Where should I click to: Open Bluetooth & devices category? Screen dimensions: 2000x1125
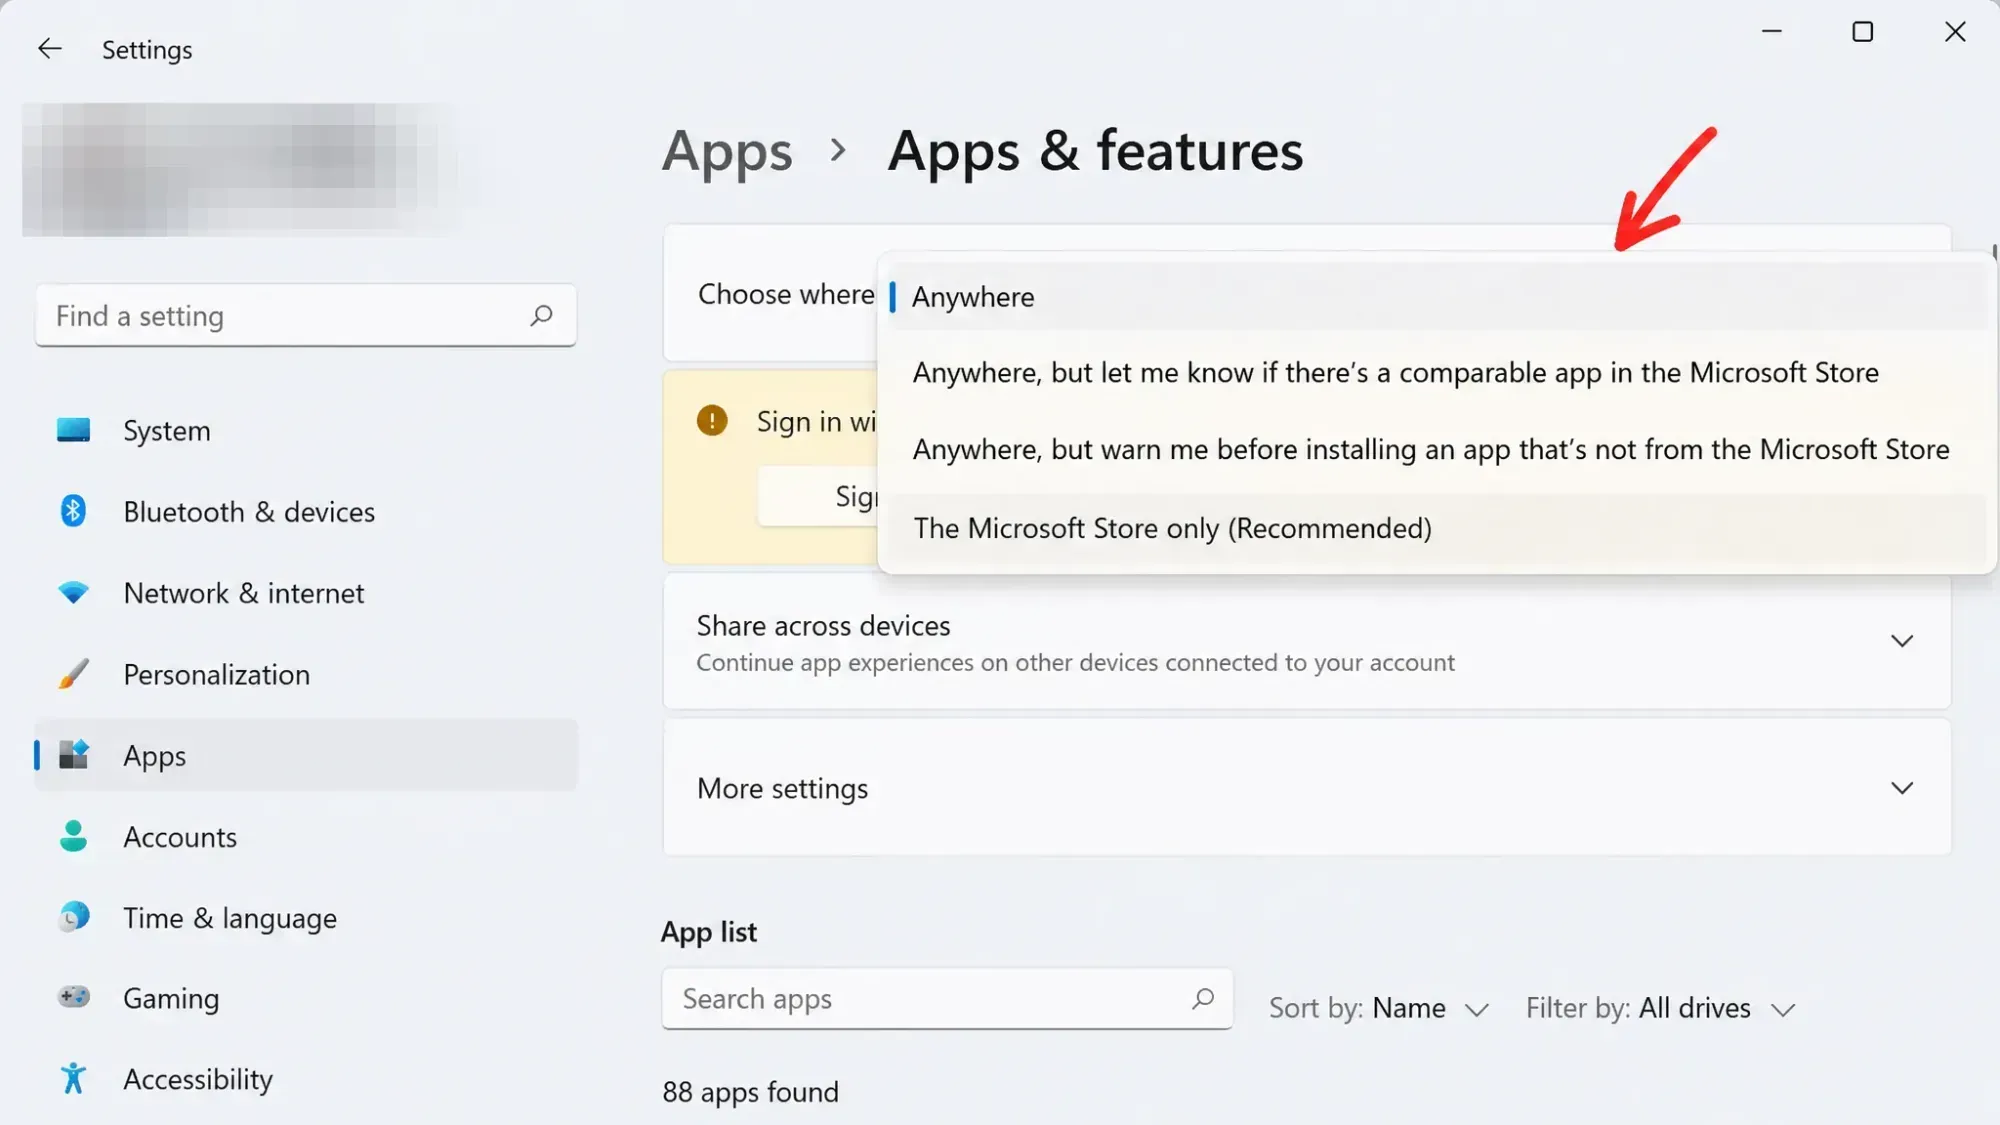click(x=306, y=511)
